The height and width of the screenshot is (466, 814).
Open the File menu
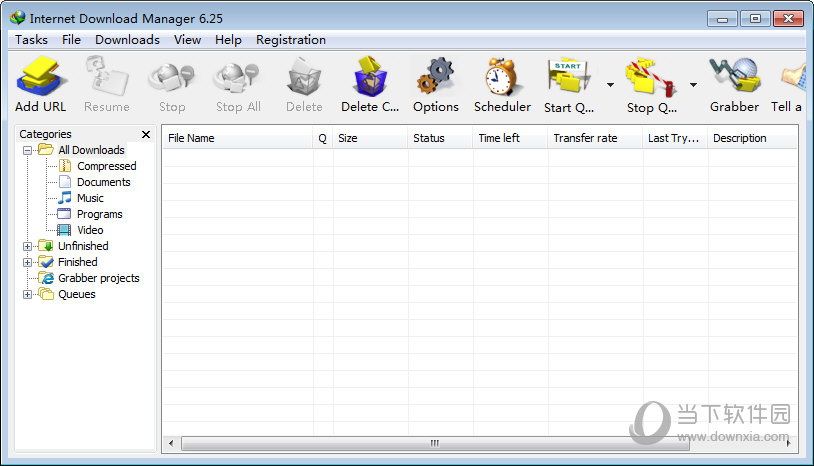pos(71,39)
